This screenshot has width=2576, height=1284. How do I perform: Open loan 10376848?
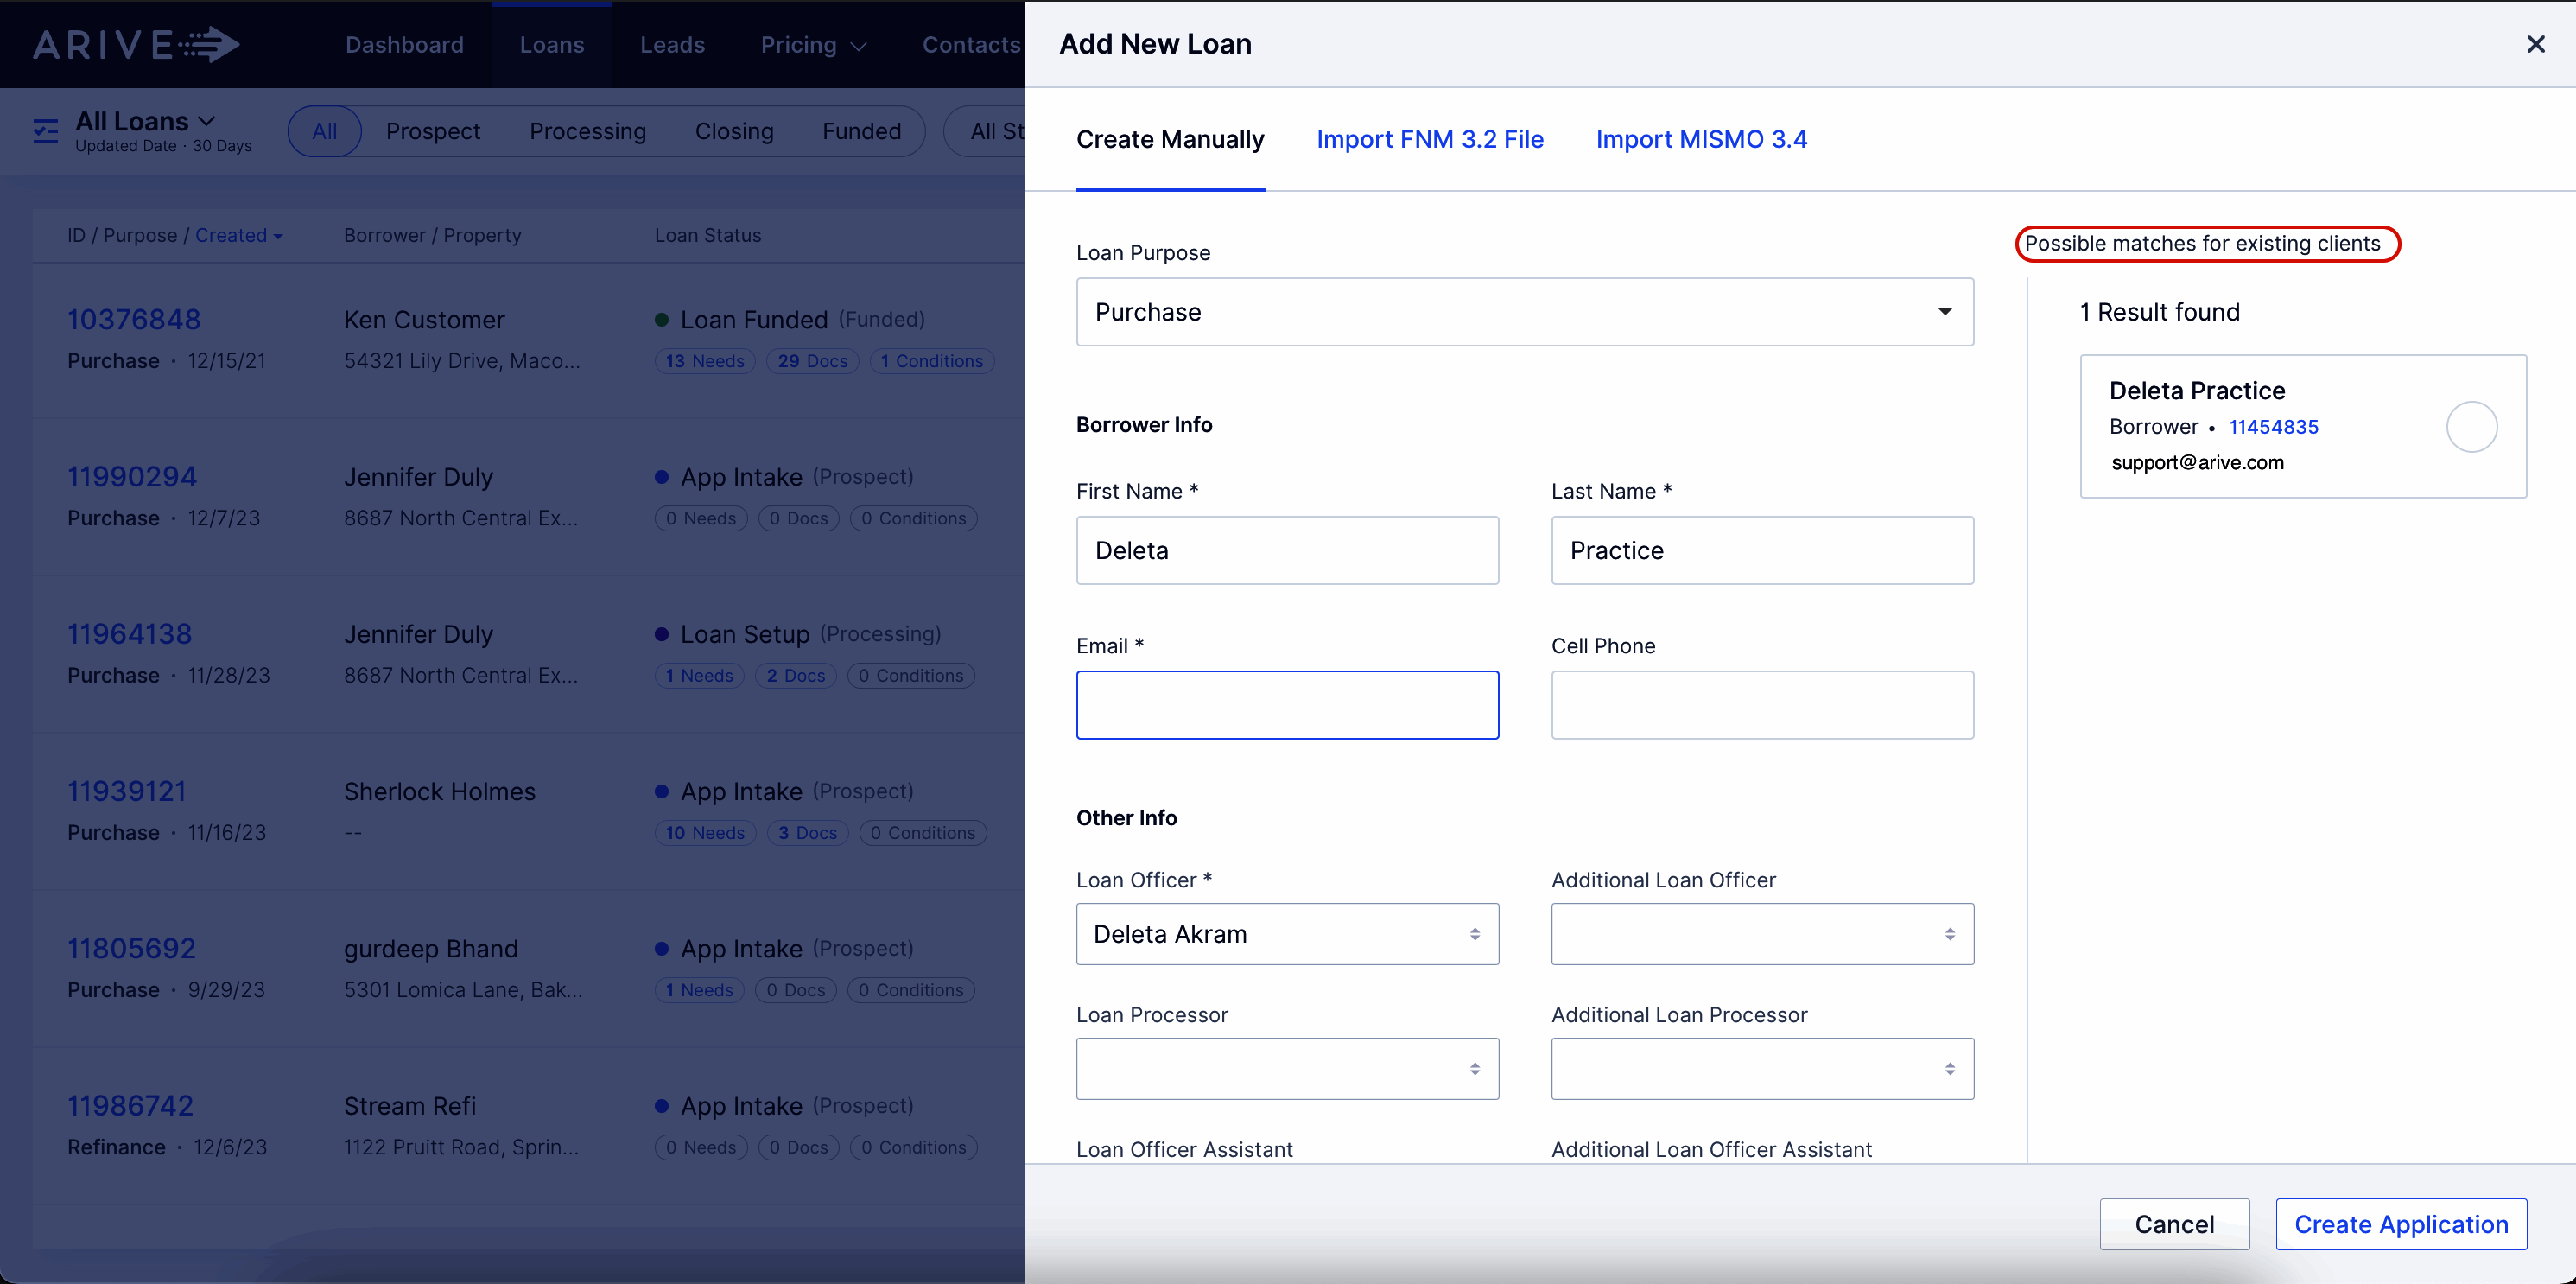tap(135, 319)
